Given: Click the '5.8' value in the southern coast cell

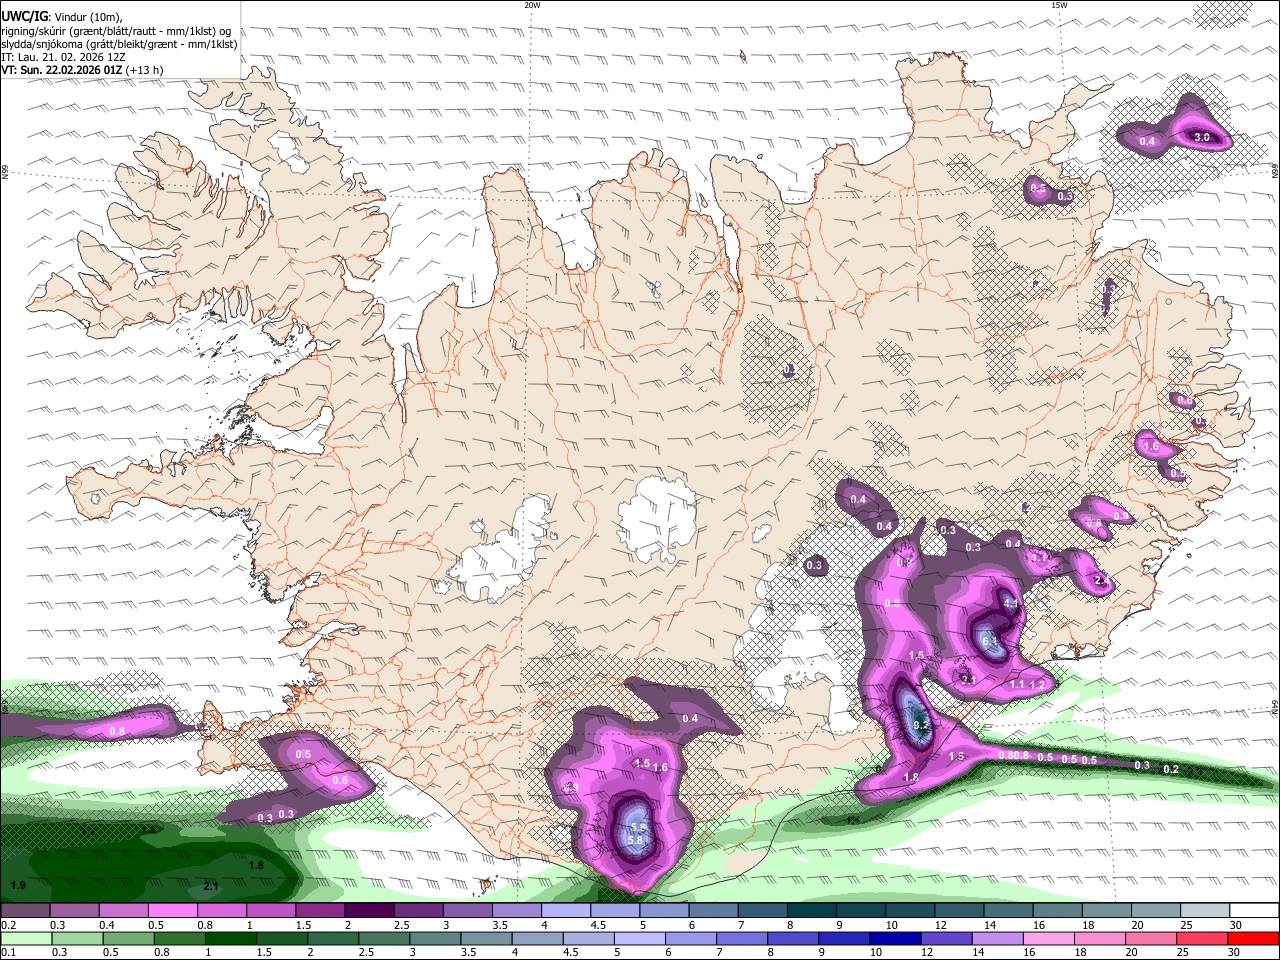Looking at the screenshot, I should [x=635, y=841].
